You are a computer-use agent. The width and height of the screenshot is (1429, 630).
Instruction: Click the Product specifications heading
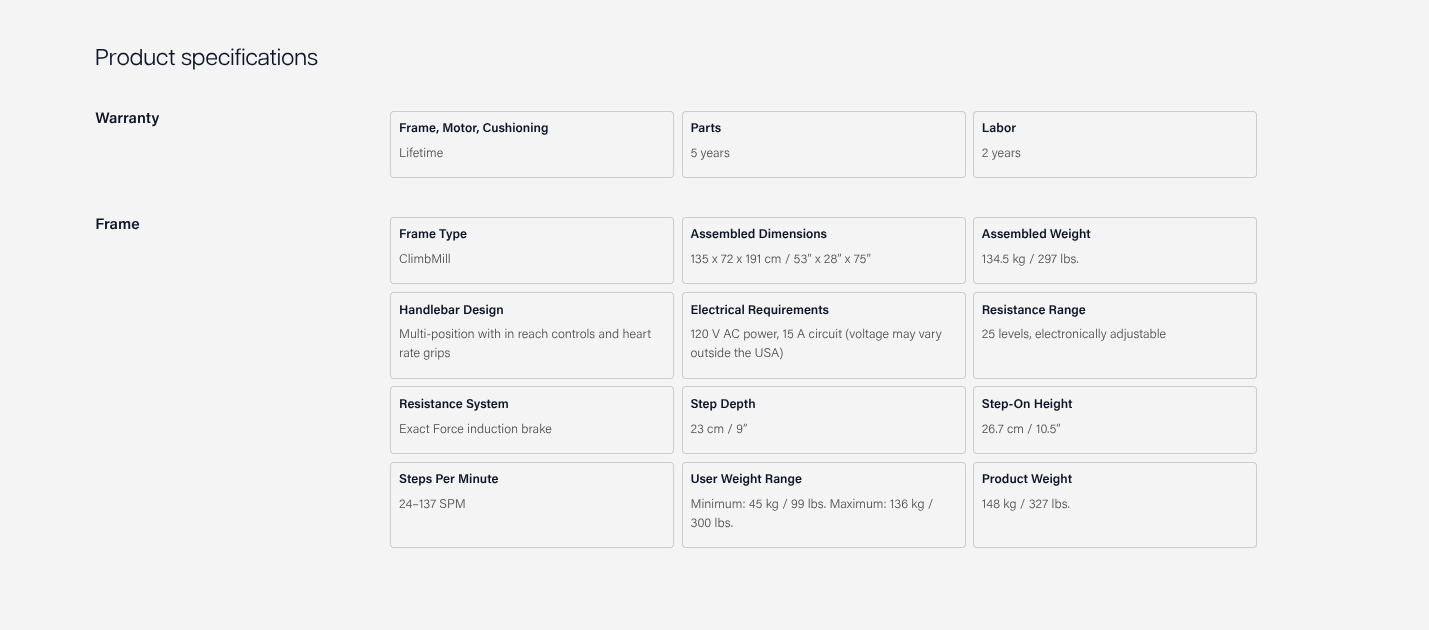pyautogui.click(x=206, y=57)
